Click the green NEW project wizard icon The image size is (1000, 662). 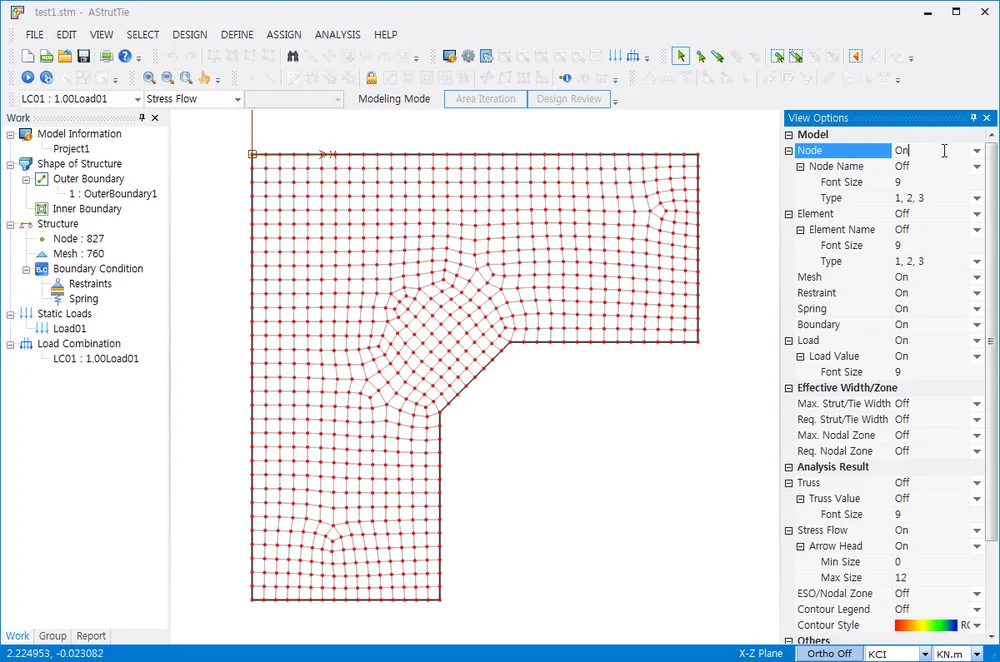click(46, 57)
